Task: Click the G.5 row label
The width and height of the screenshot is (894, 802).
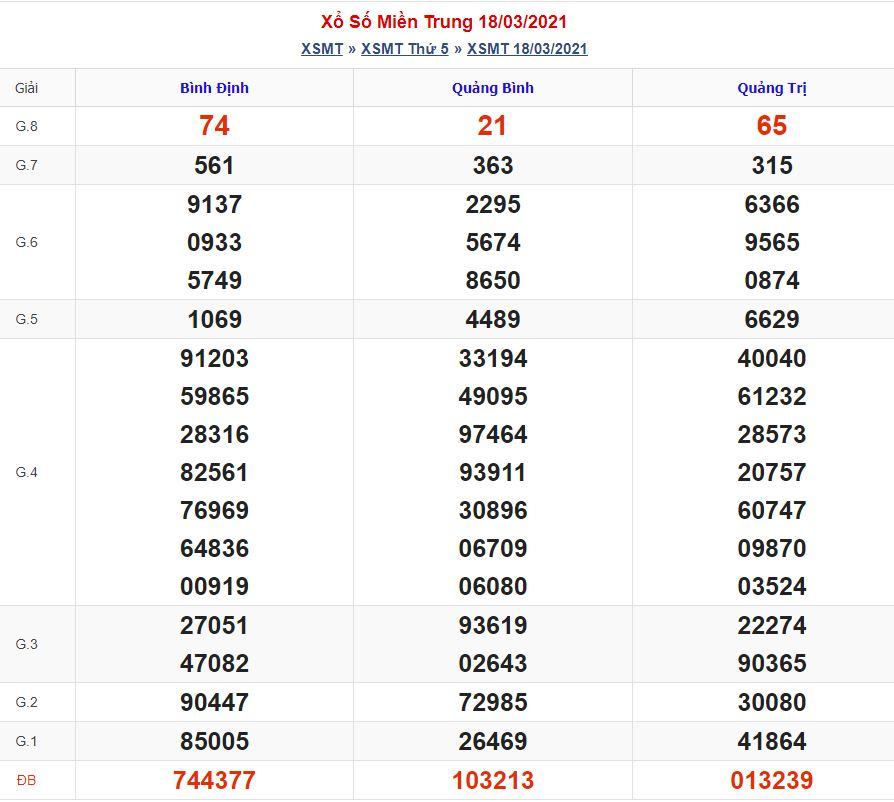Action: [26, 319]
